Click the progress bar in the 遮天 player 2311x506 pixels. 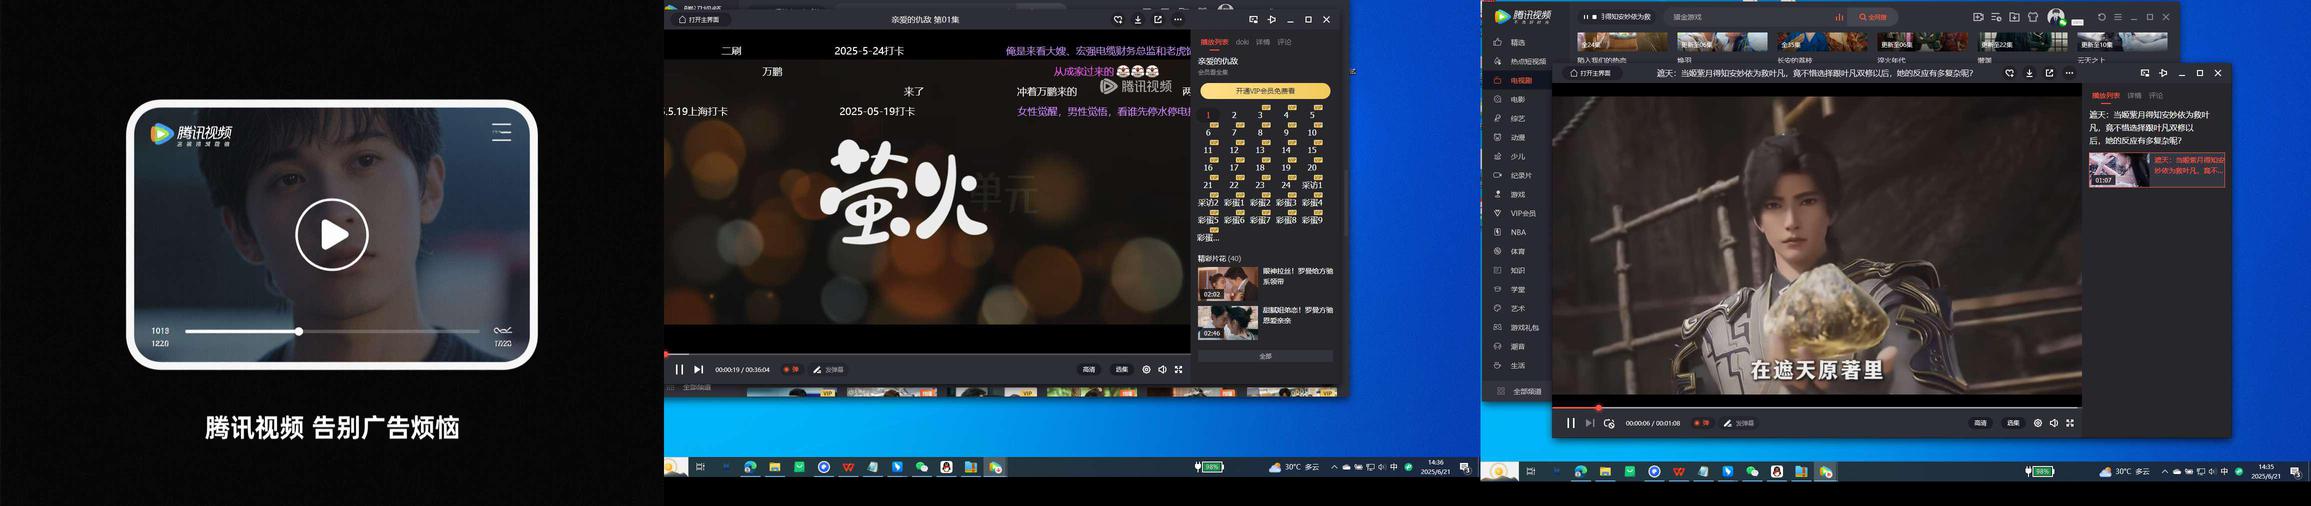(1817, 408)
